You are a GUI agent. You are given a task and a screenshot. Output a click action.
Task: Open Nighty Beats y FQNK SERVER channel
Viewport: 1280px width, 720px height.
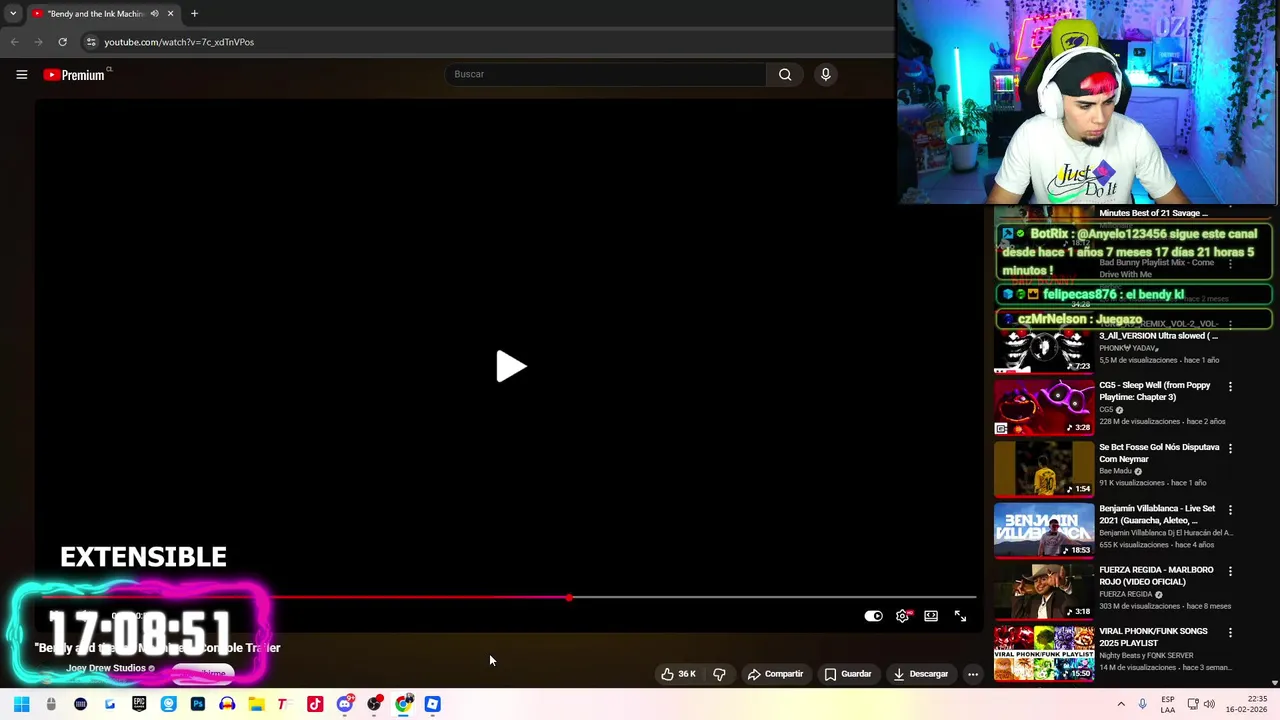(x=1146, y=656)
